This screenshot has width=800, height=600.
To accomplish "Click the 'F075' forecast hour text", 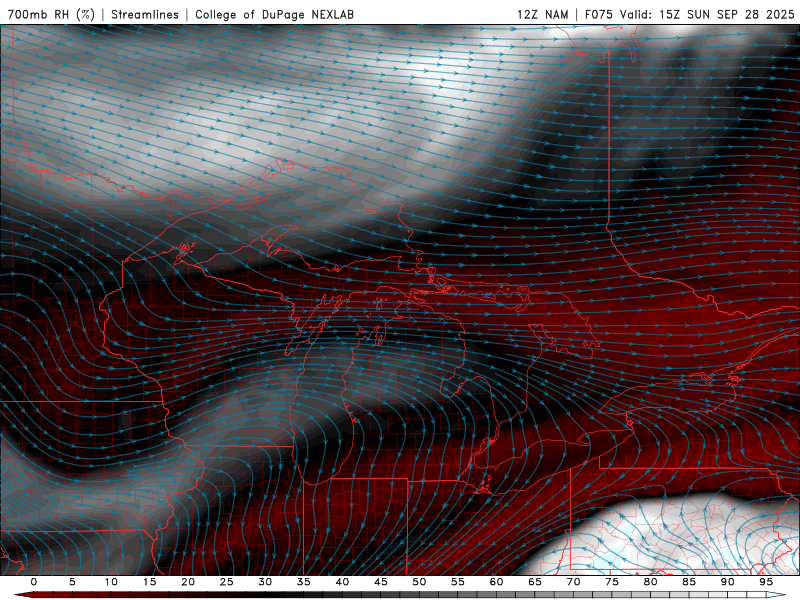I will pos(599,14).
